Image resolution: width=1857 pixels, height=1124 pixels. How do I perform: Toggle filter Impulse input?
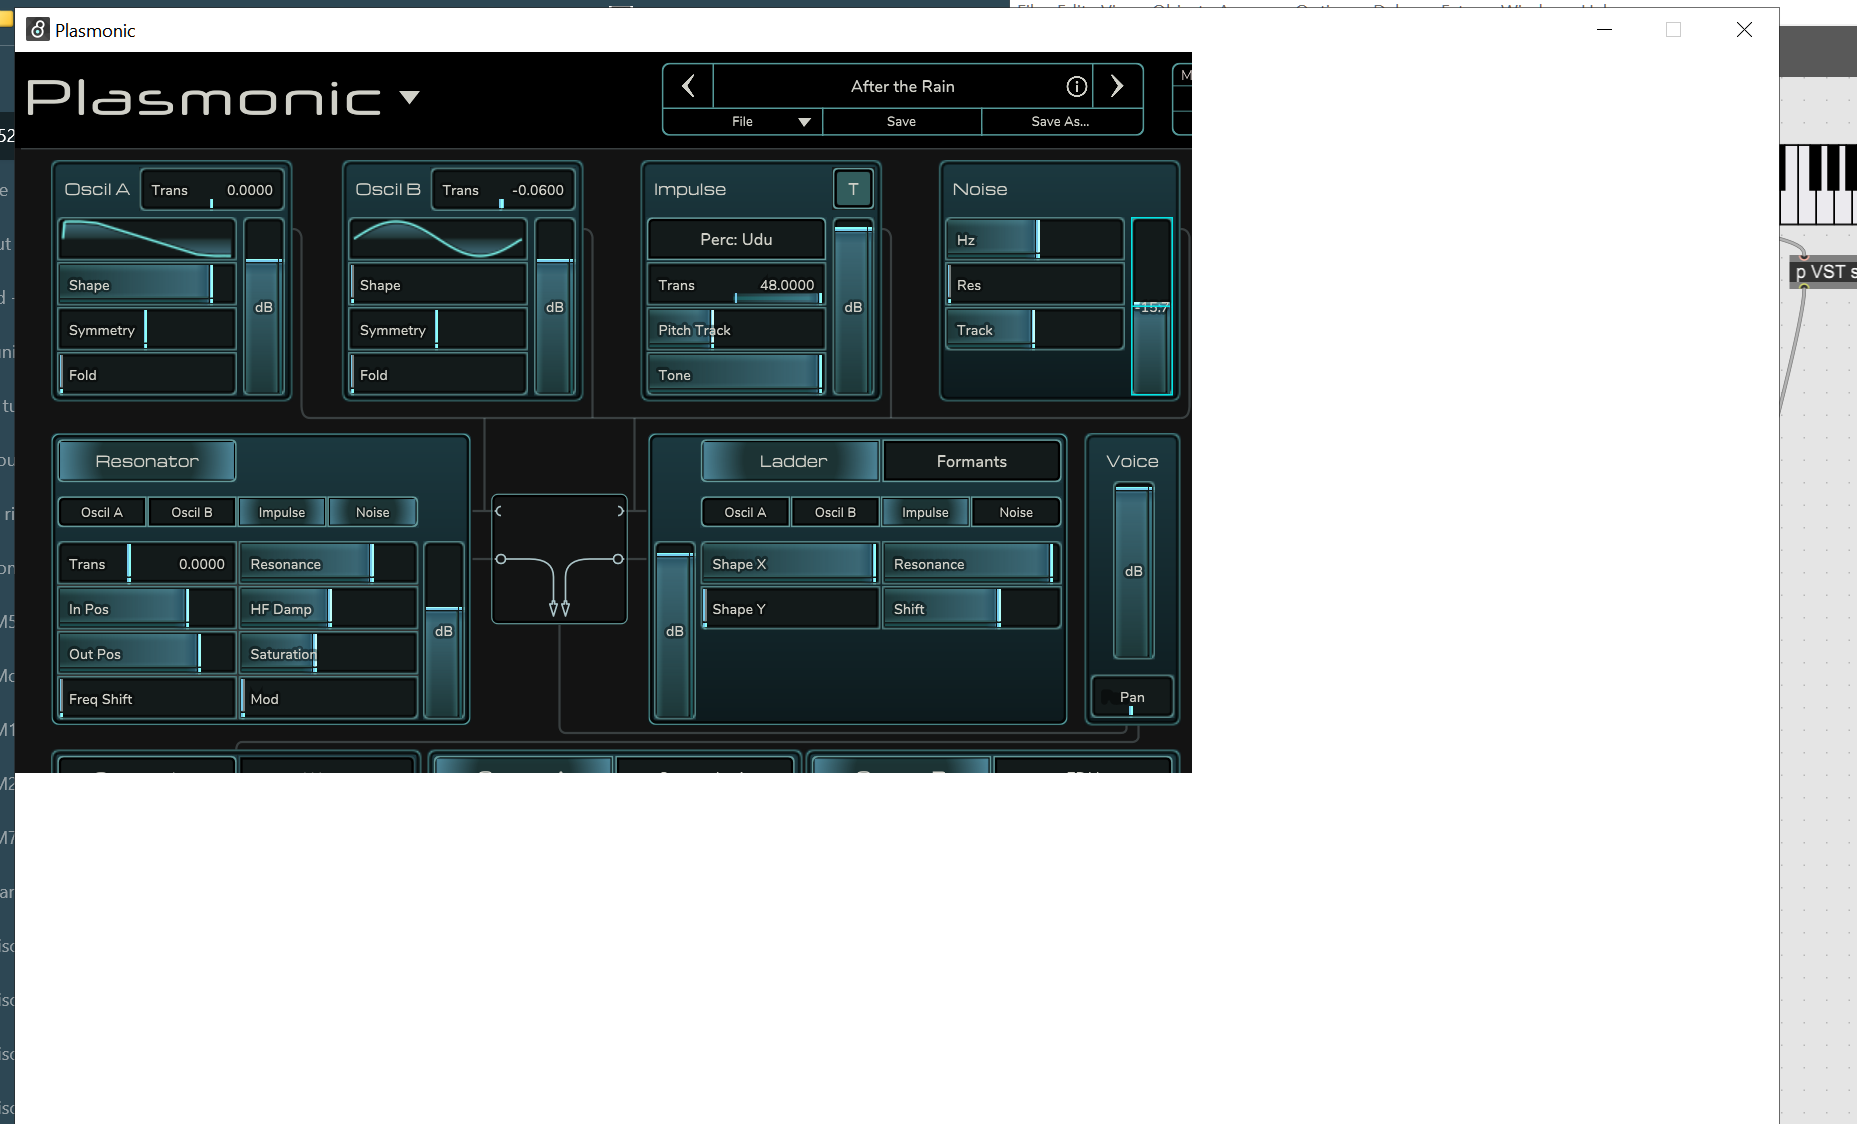click(926, 512)
